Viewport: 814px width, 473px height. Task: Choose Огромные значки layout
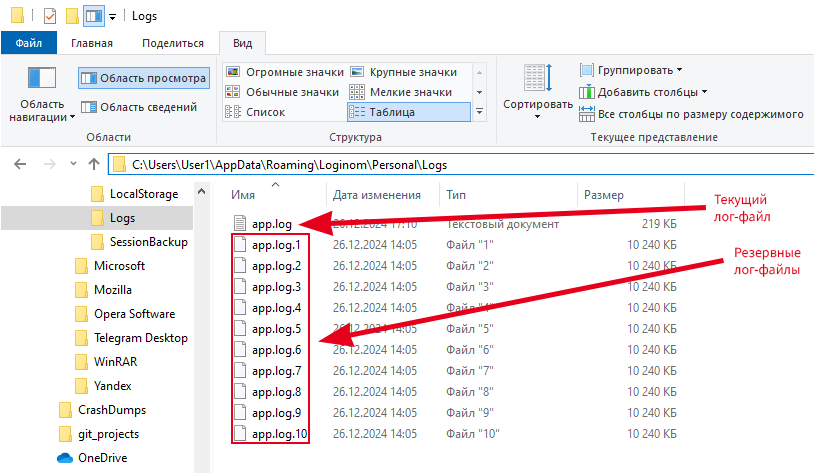[x=285, y=72]
